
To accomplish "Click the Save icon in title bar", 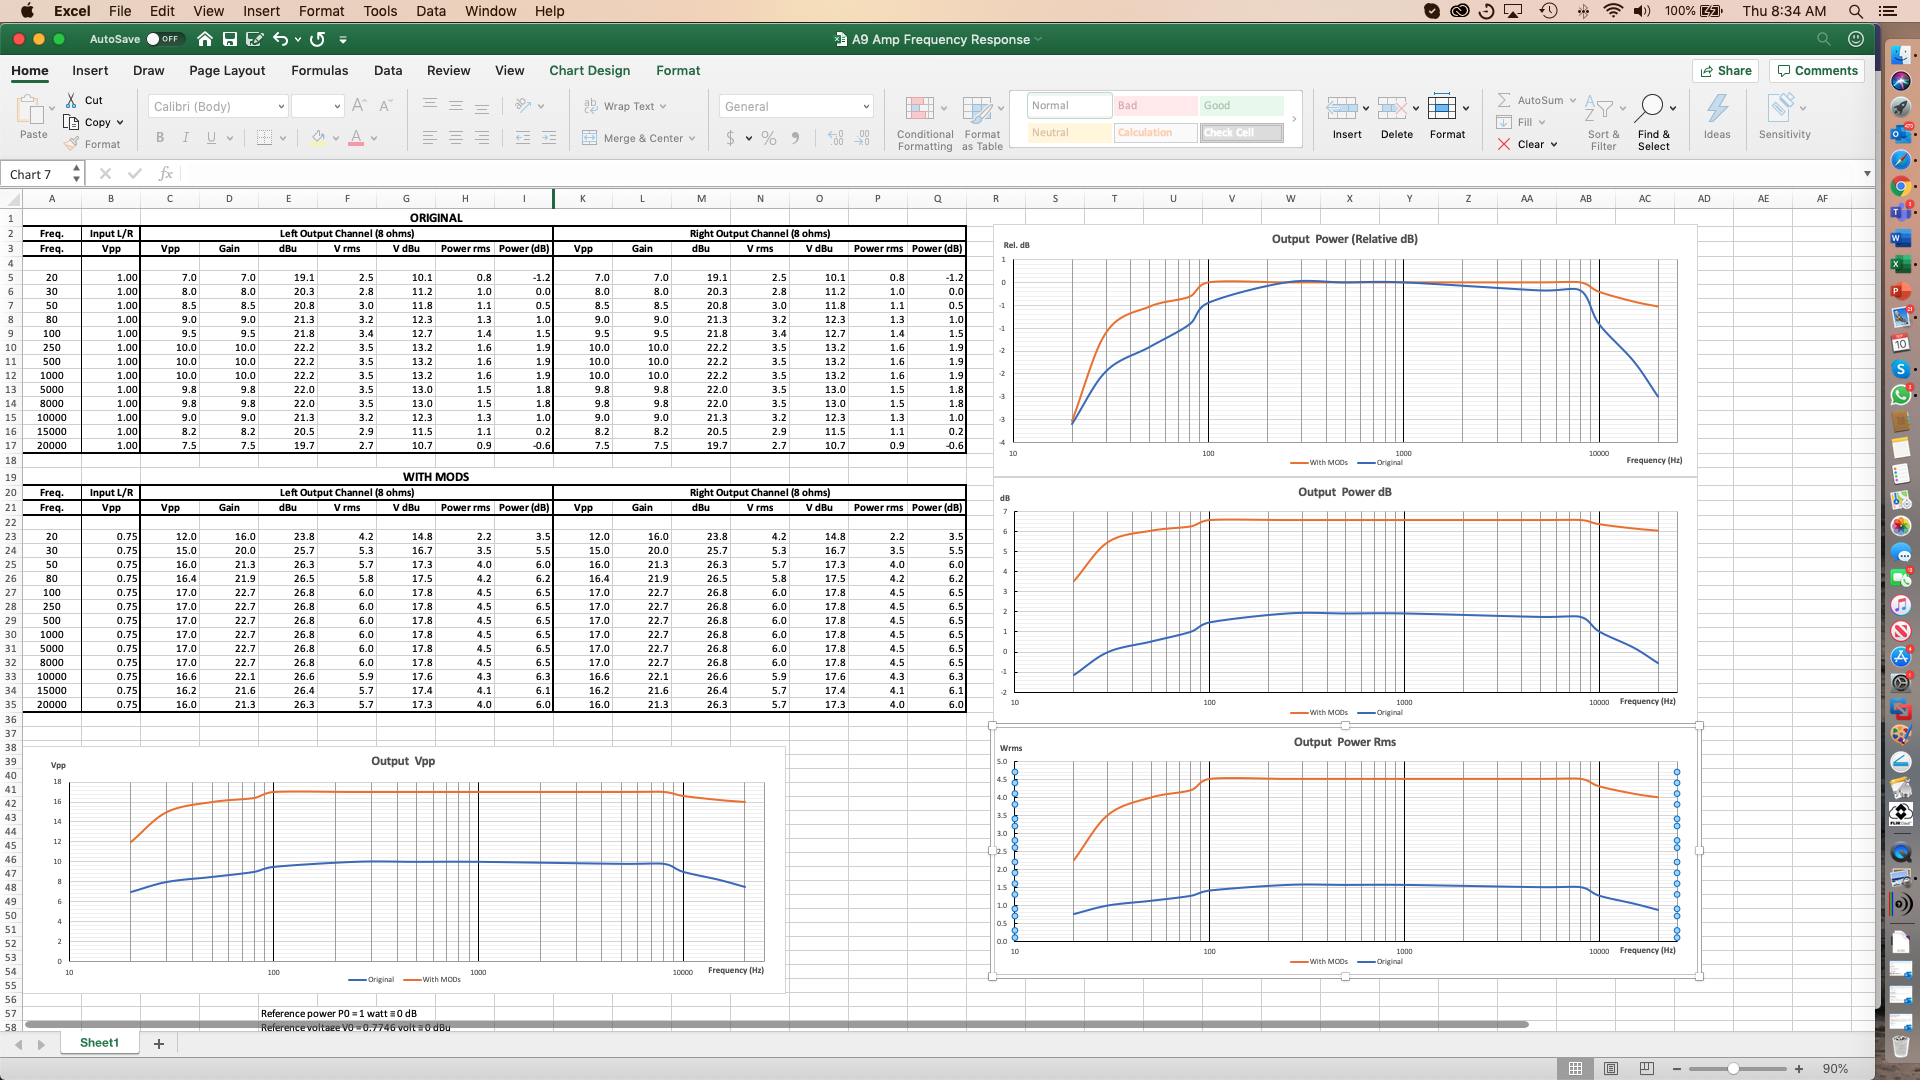I will coord(230,39).
